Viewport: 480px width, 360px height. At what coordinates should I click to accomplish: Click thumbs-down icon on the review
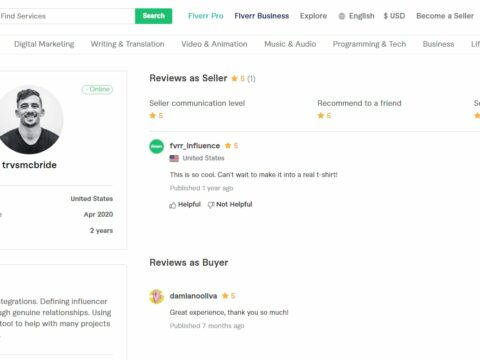tap(211, 205)
